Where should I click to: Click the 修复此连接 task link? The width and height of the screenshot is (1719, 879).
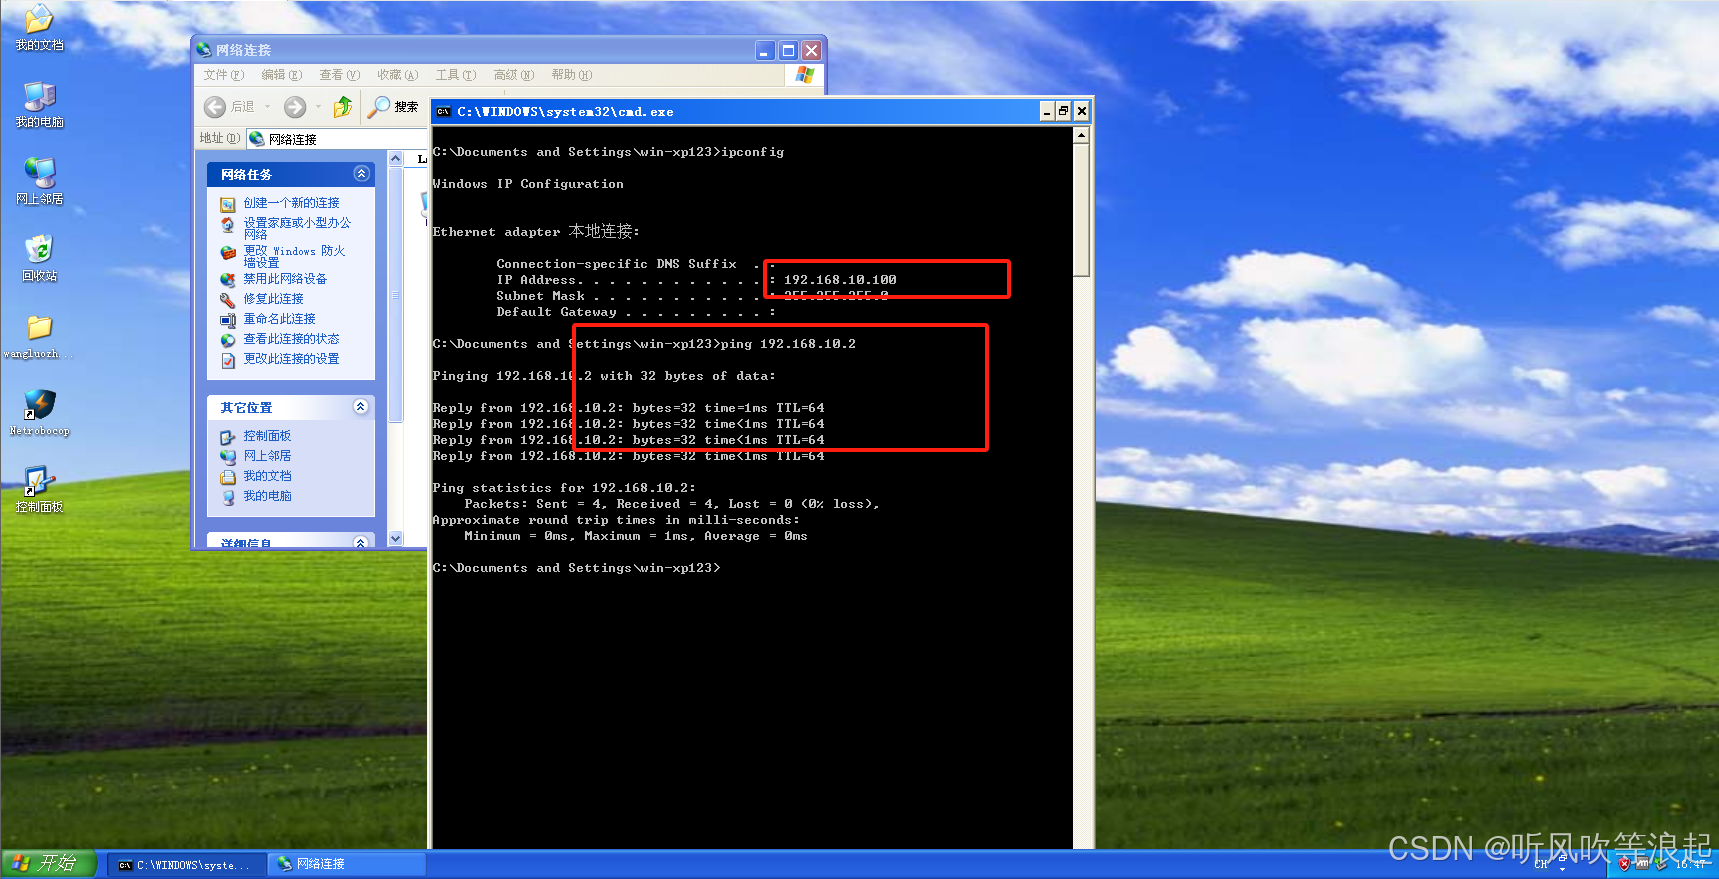pos(273,299)
